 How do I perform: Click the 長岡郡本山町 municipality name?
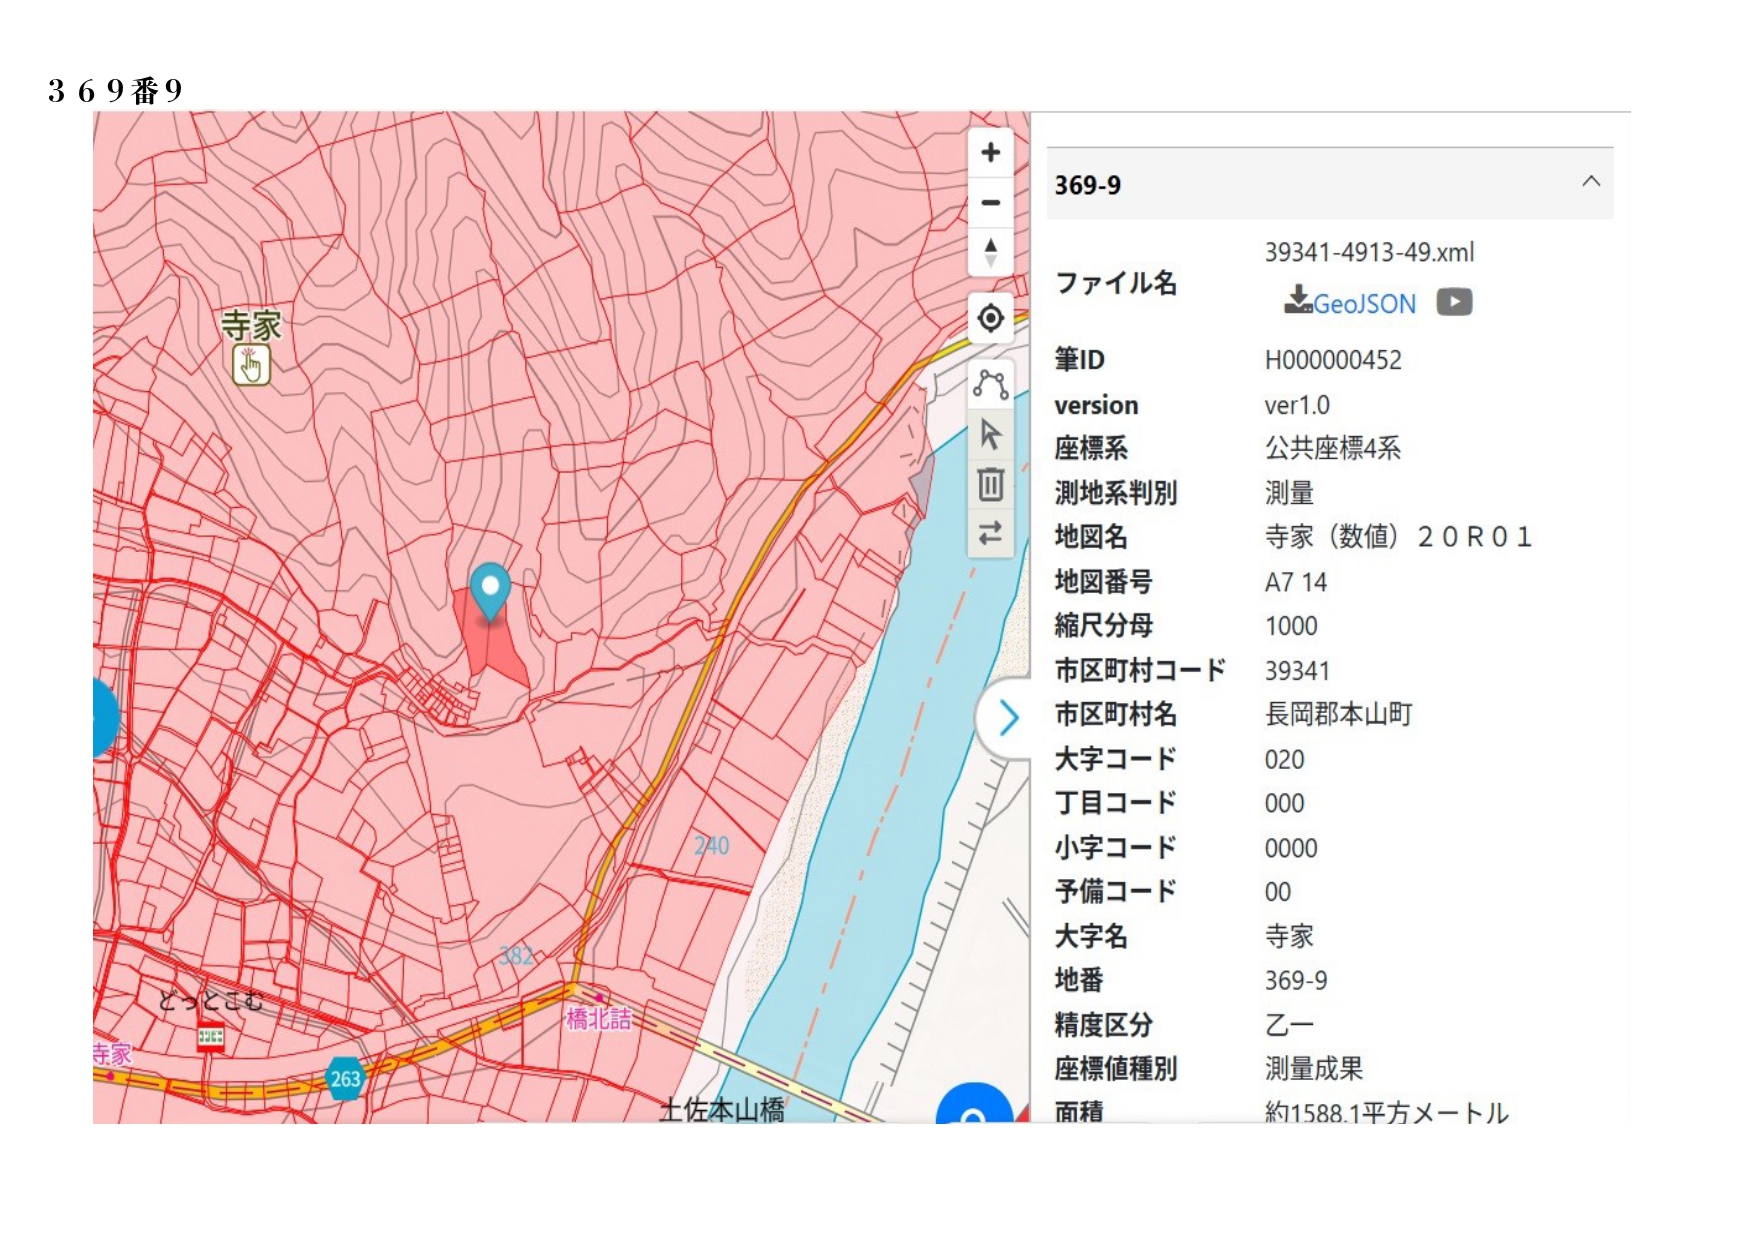pyautogui.click(x=1338, y=714)
